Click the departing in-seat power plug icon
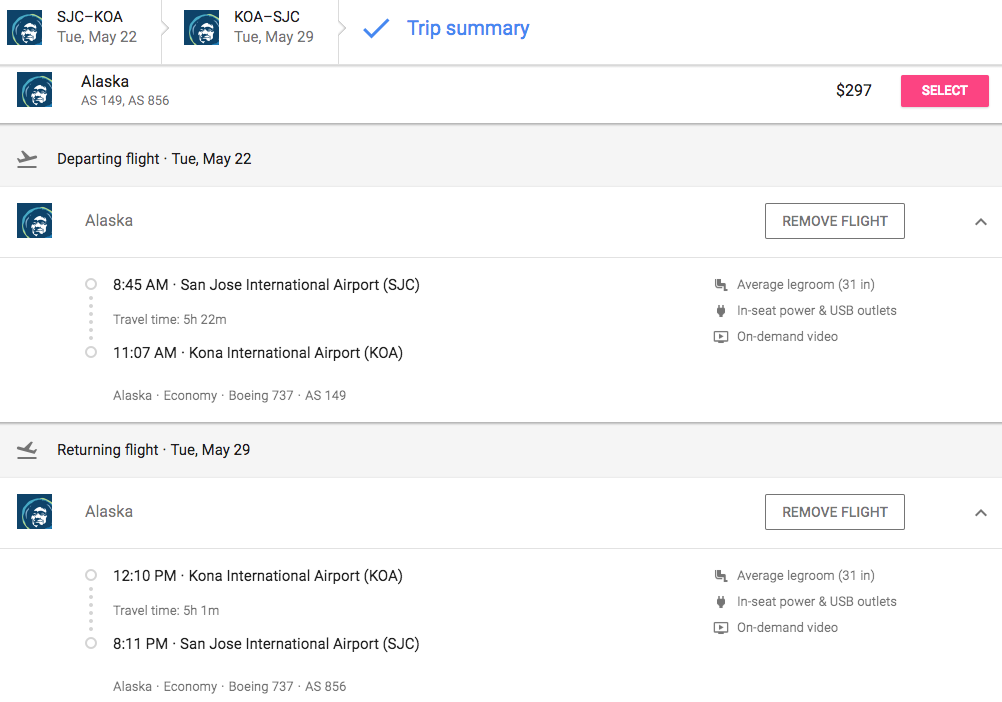Viewport: 1002px width, 702px height. click(720, 310)
